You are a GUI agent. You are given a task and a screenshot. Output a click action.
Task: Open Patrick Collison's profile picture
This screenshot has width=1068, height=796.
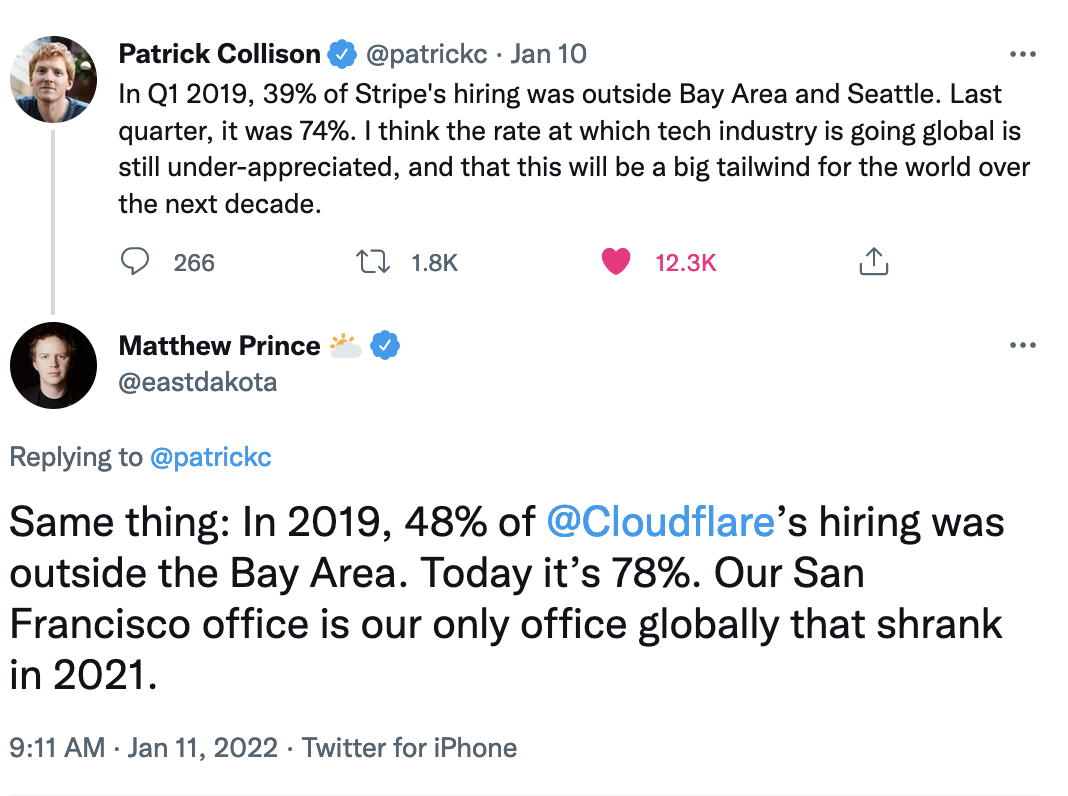pyautogui.click(x=53, y=79)
